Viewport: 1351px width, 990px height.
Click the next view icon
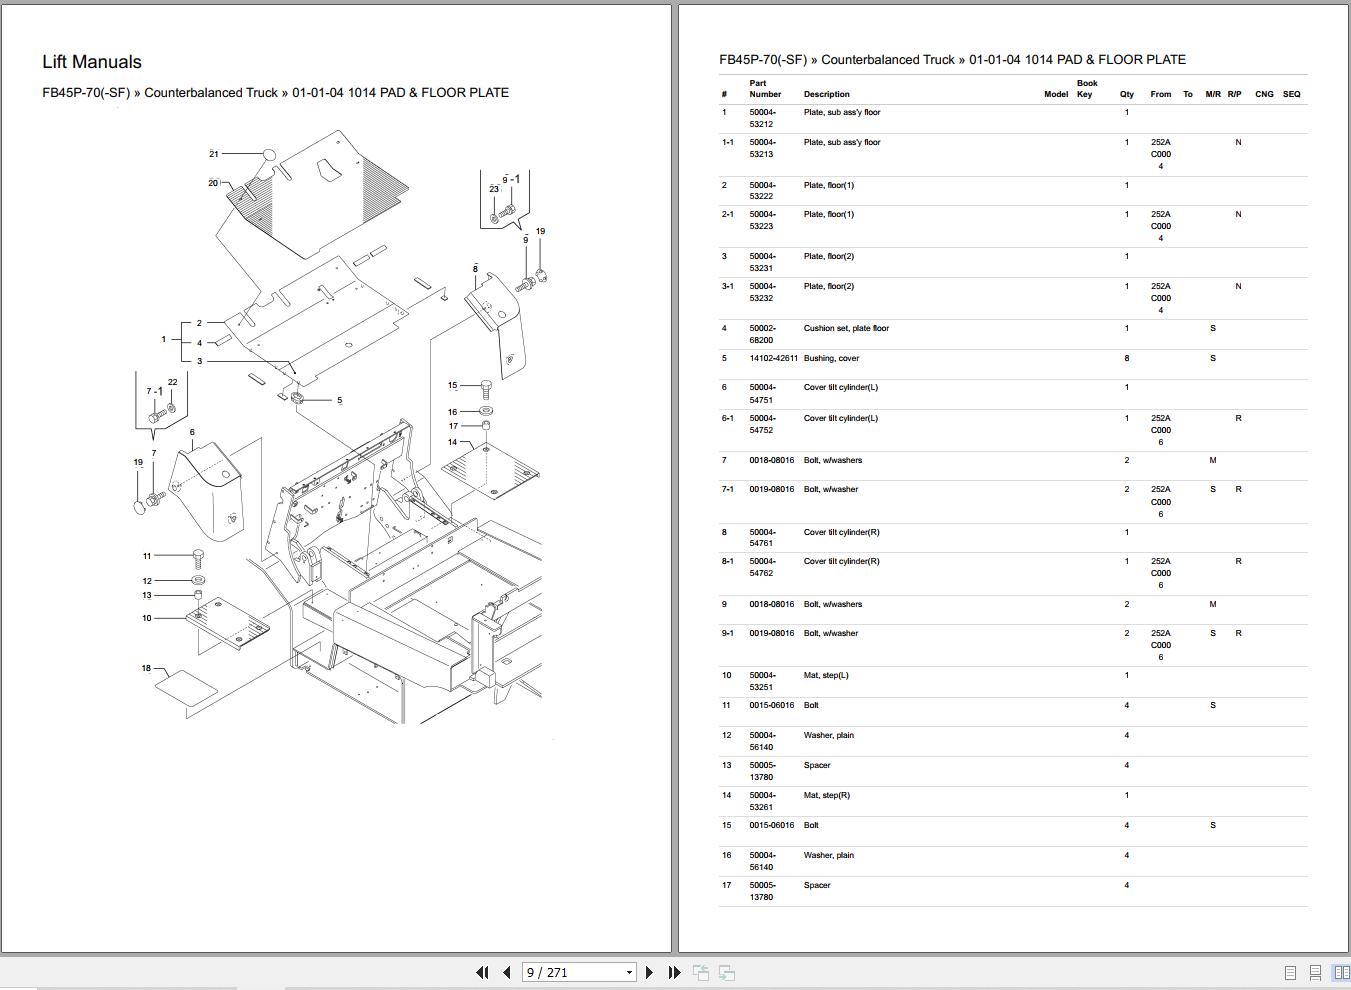(x=727, y=971)
